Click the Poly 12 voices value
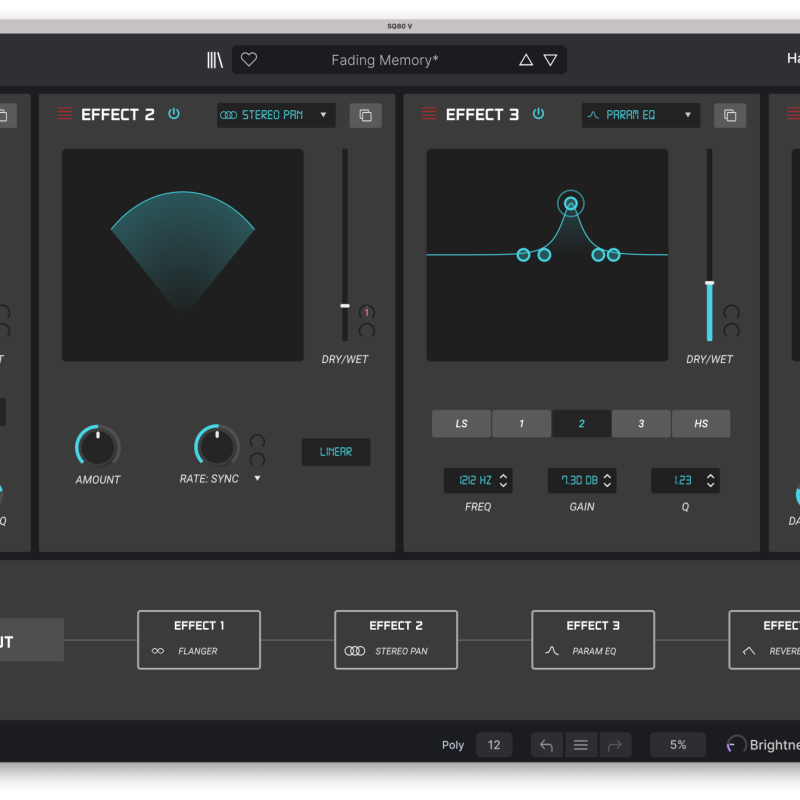Image resolution: width=800 pixels, height=800 pixels. click(x=494, y=745)
